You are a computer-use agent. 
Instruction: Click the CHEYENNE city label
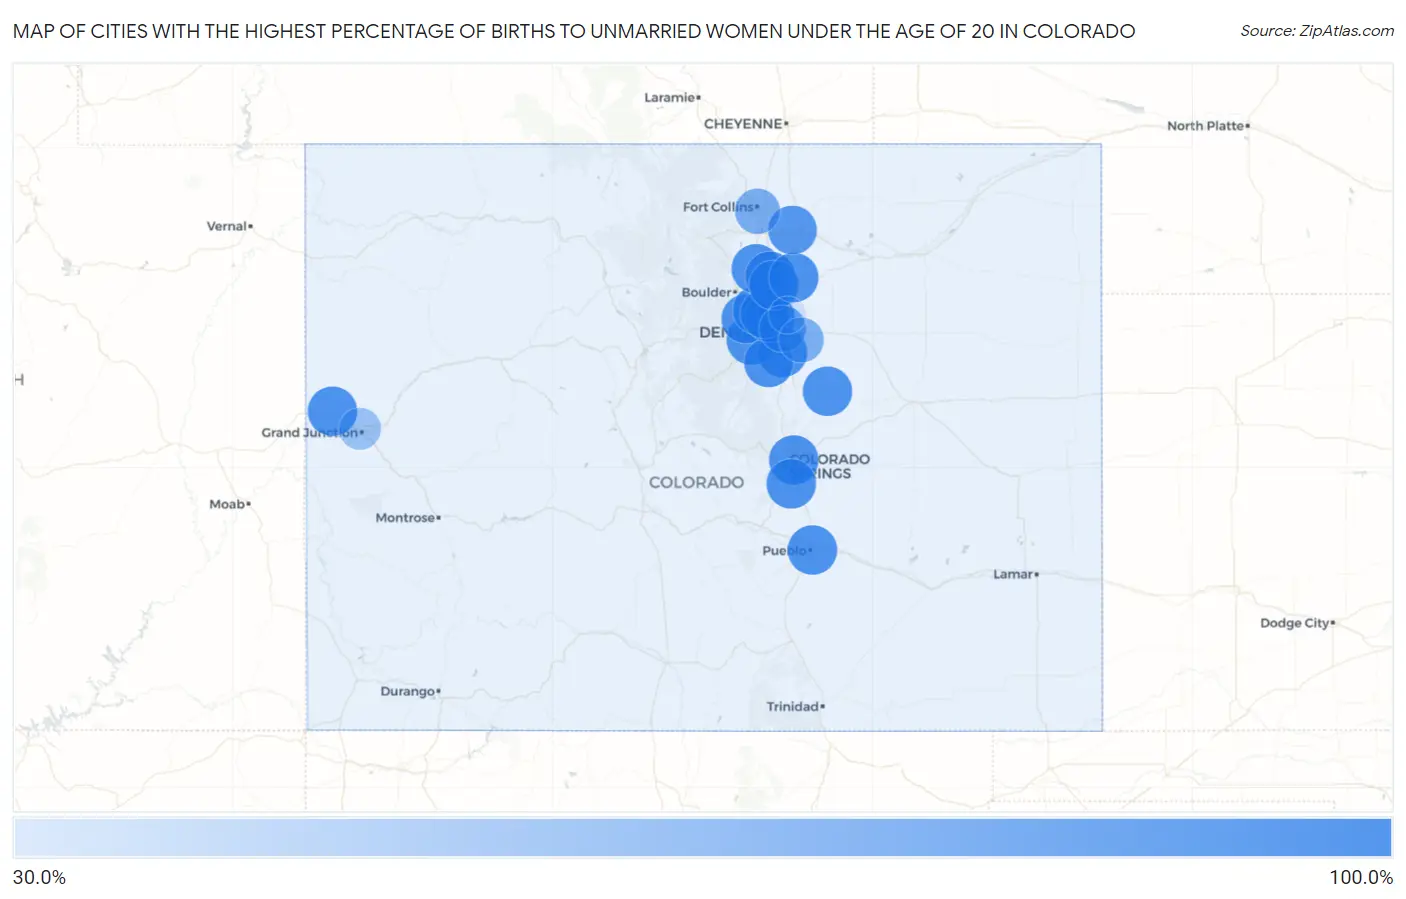[x=743, y=124]
